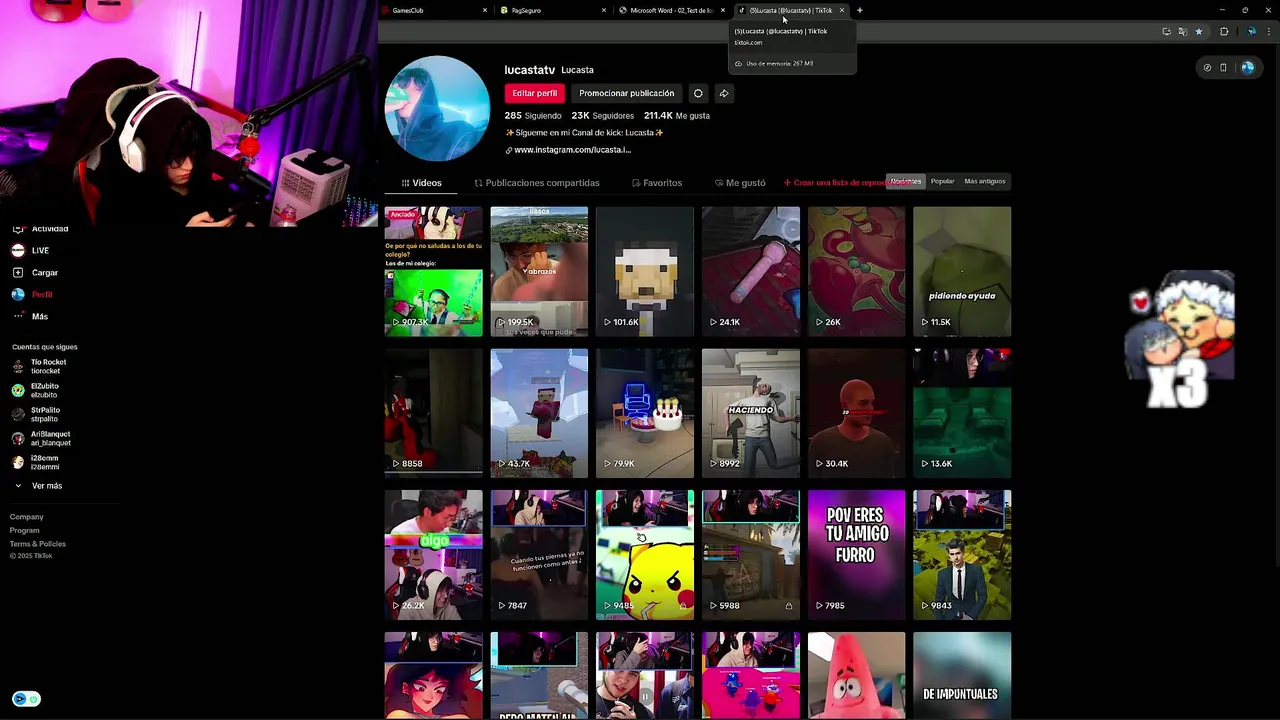Open the Program footer link
The width and height of the screenshot is (1280, 720).
(25, 531)
